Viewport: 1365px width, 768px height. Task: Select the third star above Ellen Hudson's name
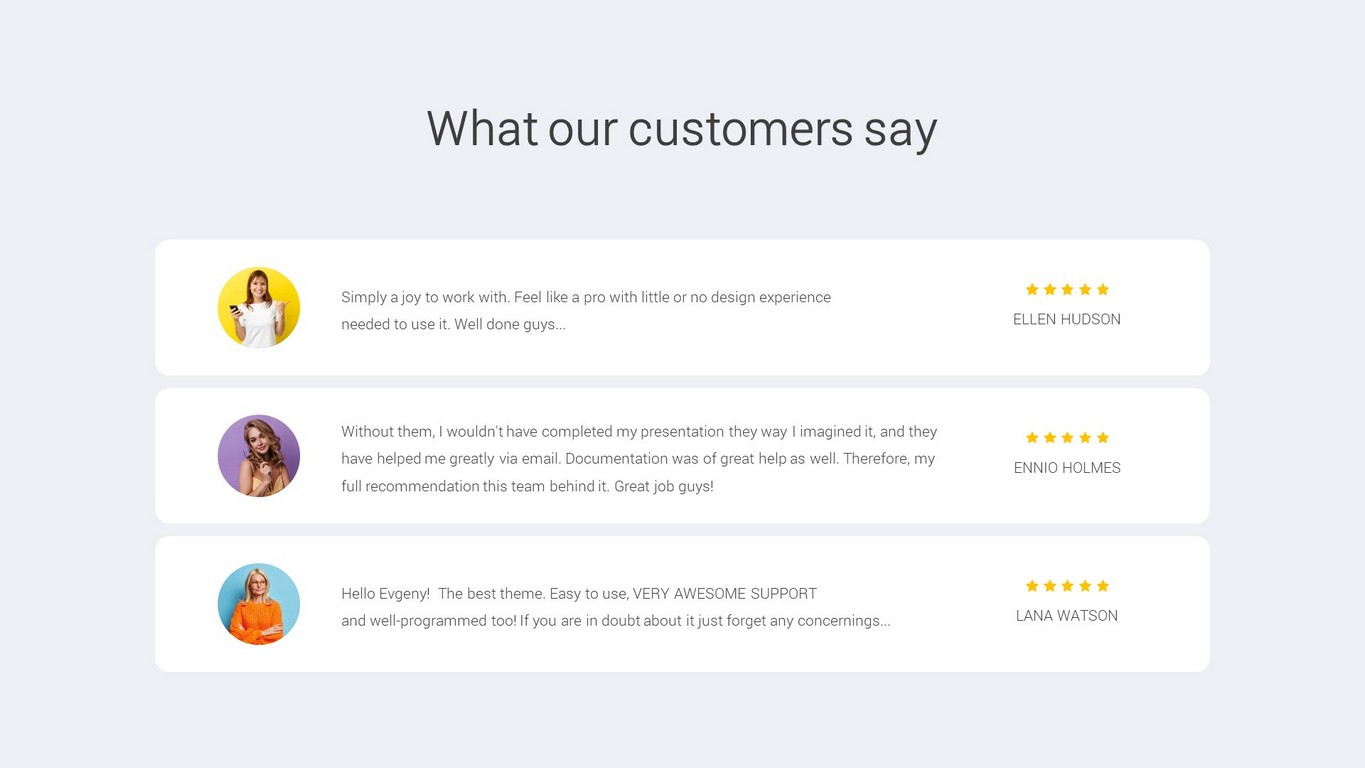(1067, 290)
